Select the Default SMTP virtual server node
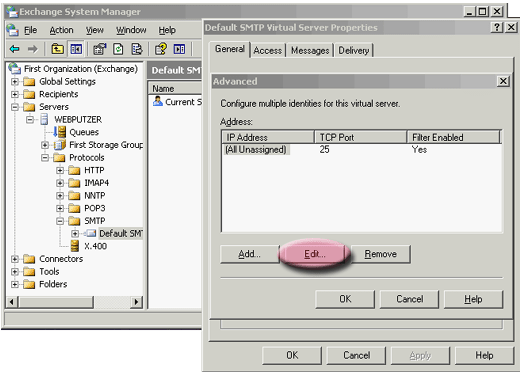 pyautogui.click(x=121, y=233)
